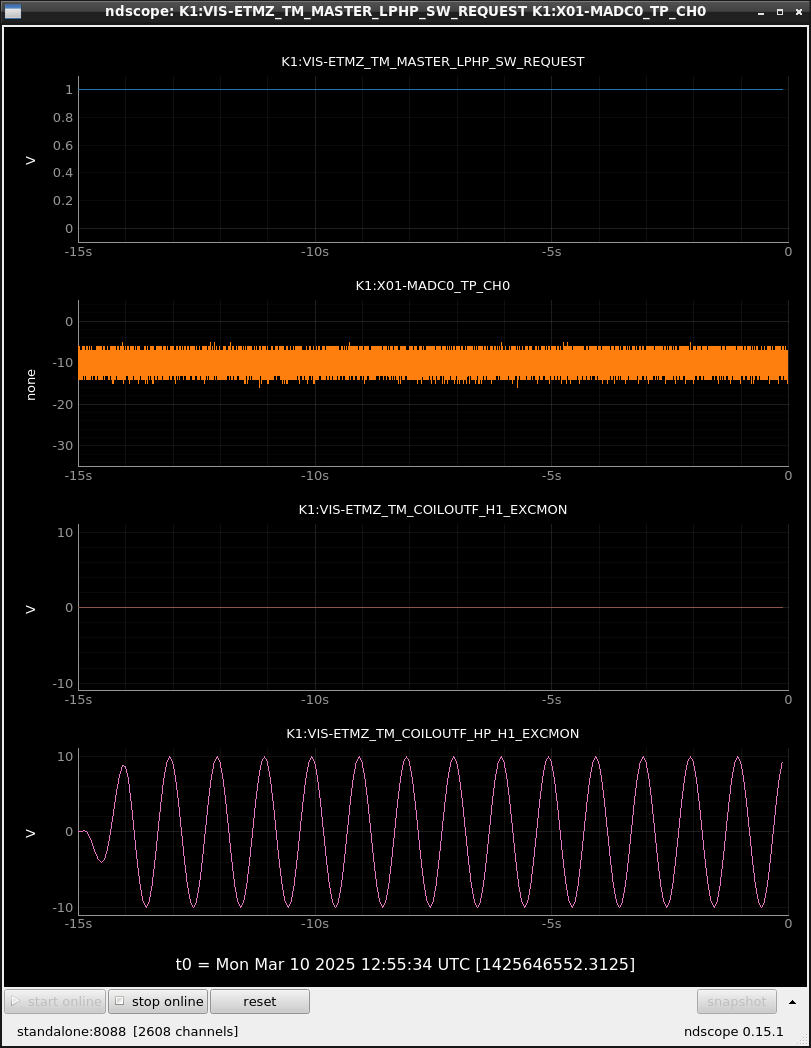Click plot title K1:VIS-ETMZ_TM_COILOUTF_HP_H1_EXCMON
Image resolution: width=811 pixels, height=1048 pixels.
pos(433,733)
